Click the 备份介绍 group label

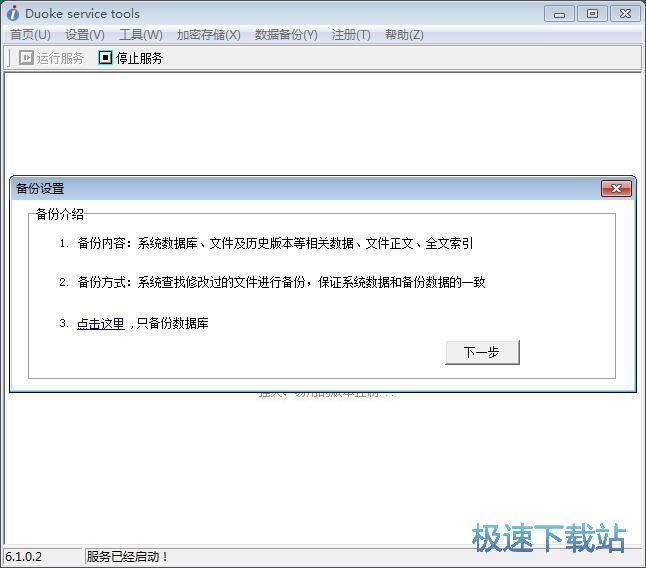(60, 214)
